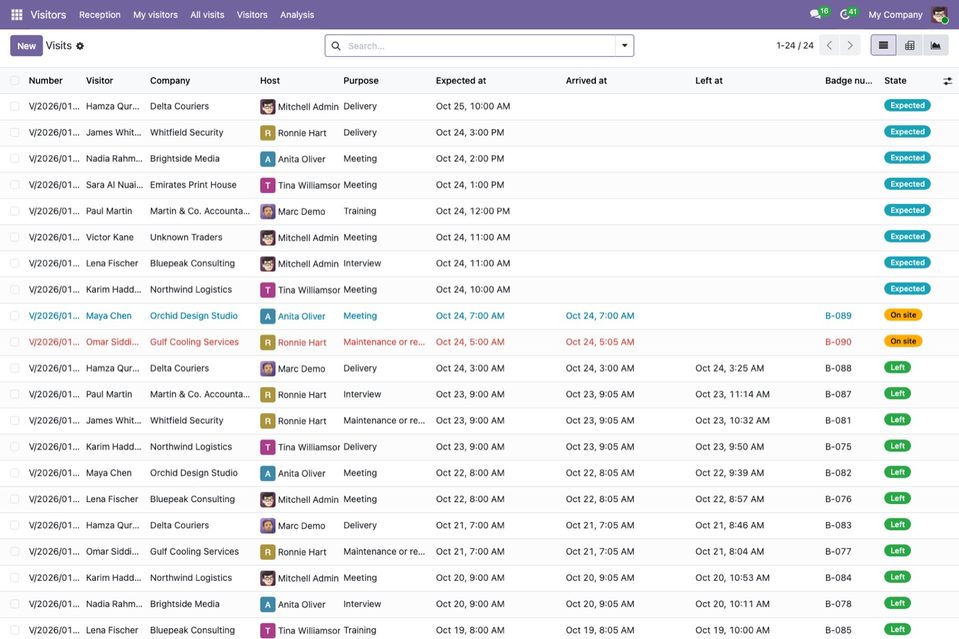
Task: Open the Analysis menu
Action: (297, 15)
